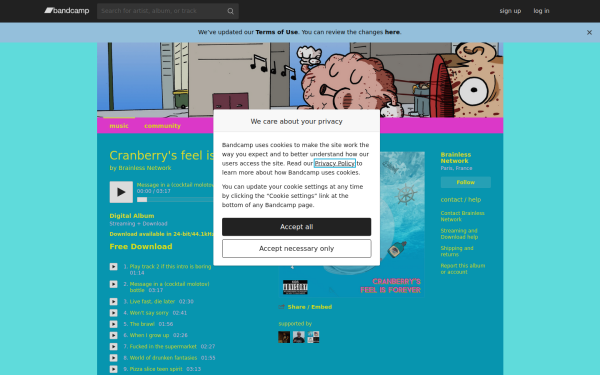Open the Terms of Use link in banner
Screen dimensions: 600x375
pos(277,32)
